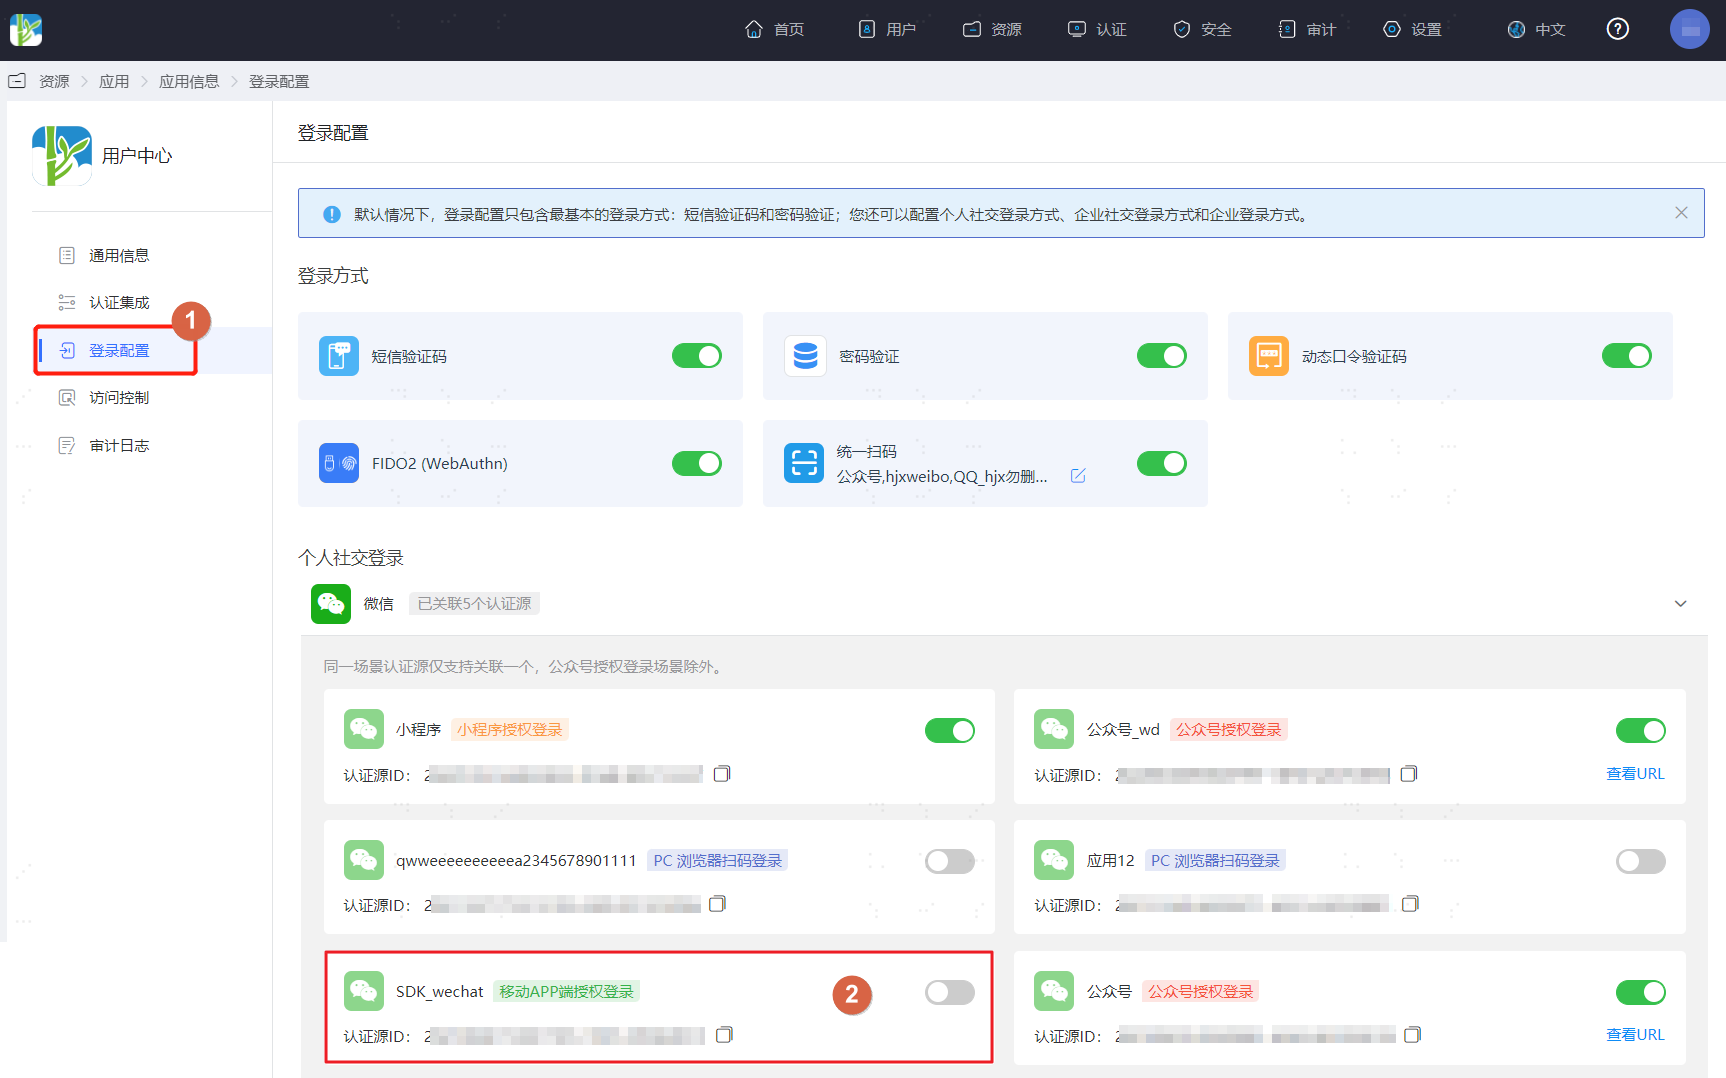Open the user avatar menu

pyautogui.click(x=1689, y=29)
